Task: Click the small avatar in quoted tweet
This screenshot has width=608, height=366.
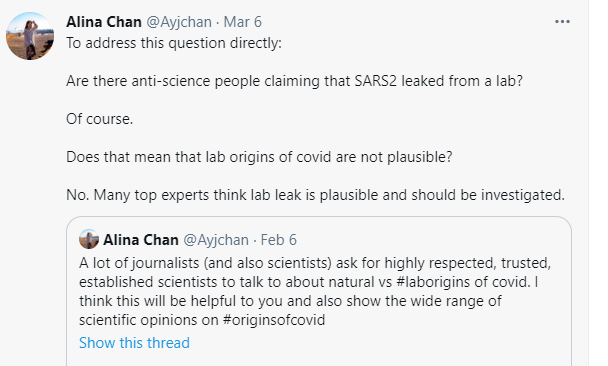Action: click(89, 239)
